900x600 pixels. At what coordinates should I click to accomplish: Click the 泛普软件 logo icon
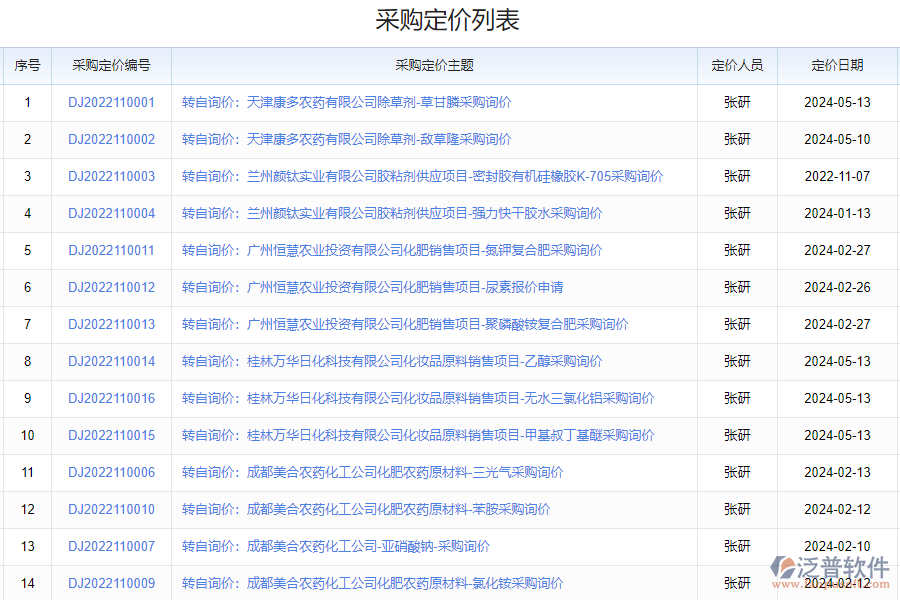click(x=785, y=569)
